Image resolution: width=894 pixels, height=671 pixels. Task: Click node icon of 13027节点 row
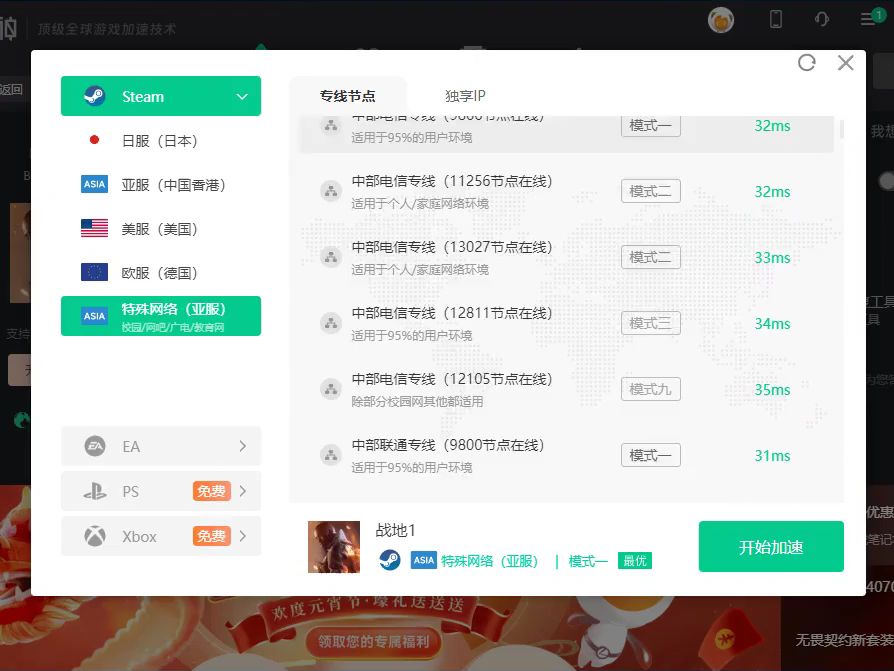[x=331, y=257]
